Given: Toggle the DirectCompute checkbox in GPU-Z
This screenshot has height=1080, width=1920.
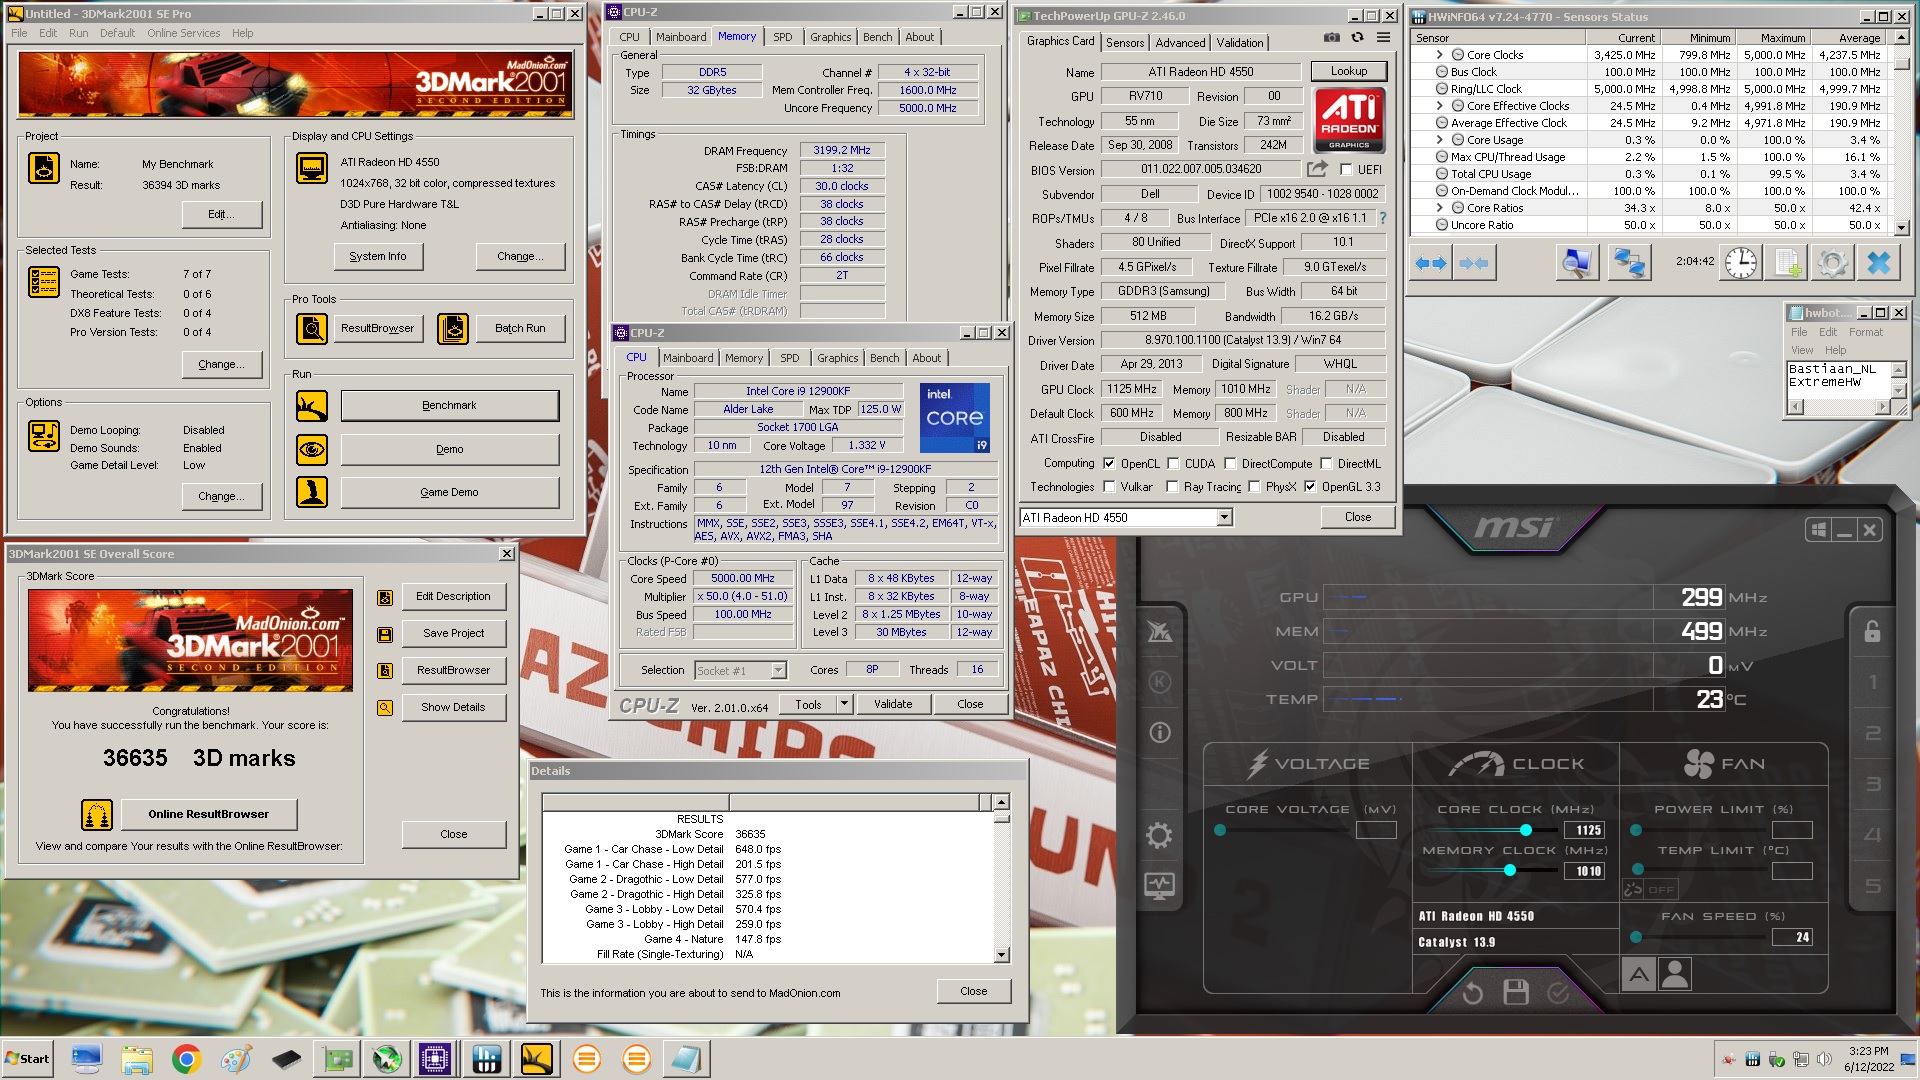Looking at the screenshot, I should click(1230, 463).
